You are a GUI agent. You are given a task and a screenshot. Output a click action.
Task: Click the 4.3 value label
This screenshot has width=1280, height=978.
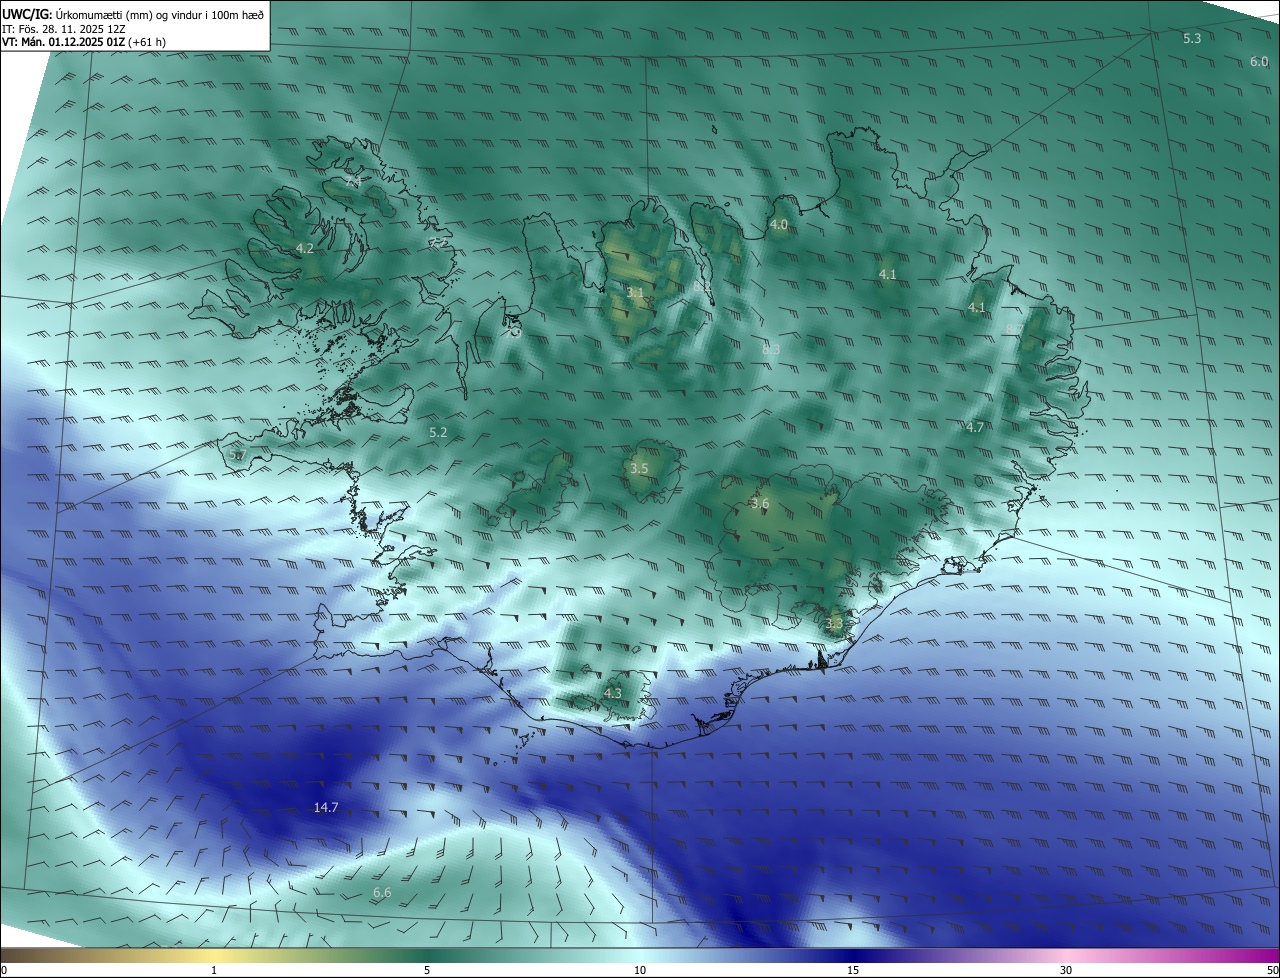click(613, 693)
